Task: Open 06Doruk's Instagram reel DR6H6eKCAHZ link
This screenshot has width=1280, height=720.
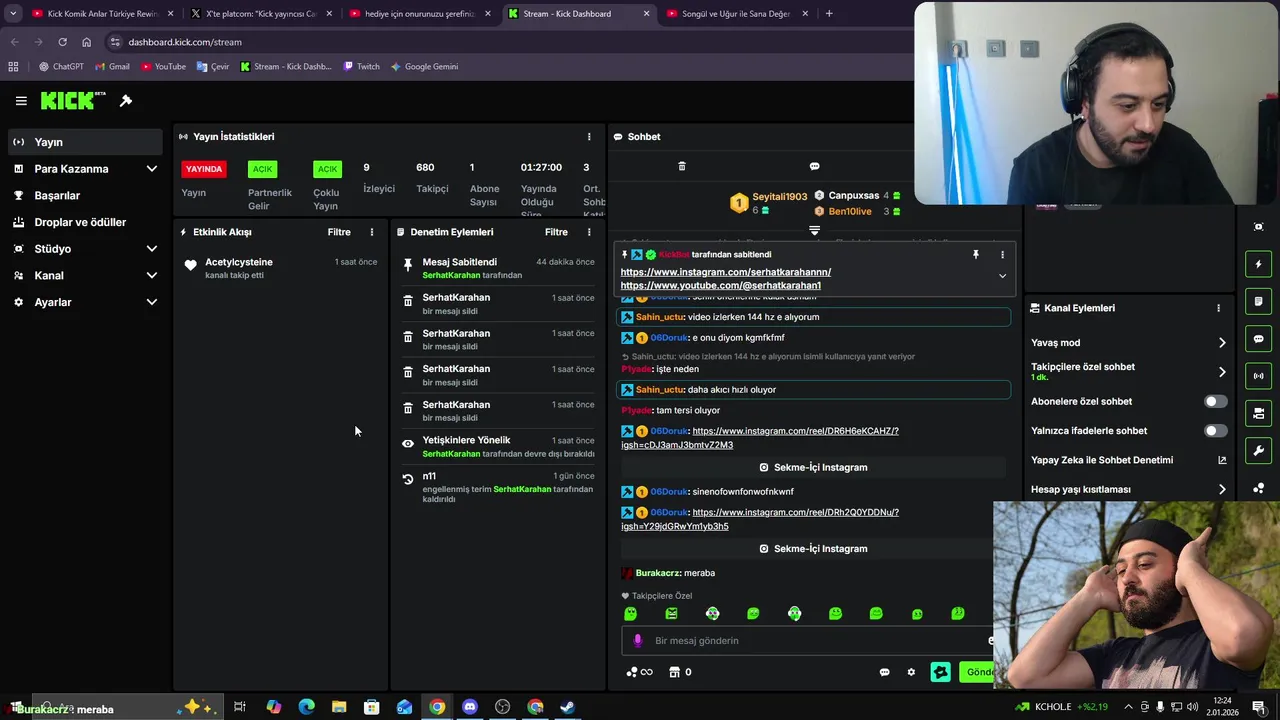Action: [x=760, y=438]
